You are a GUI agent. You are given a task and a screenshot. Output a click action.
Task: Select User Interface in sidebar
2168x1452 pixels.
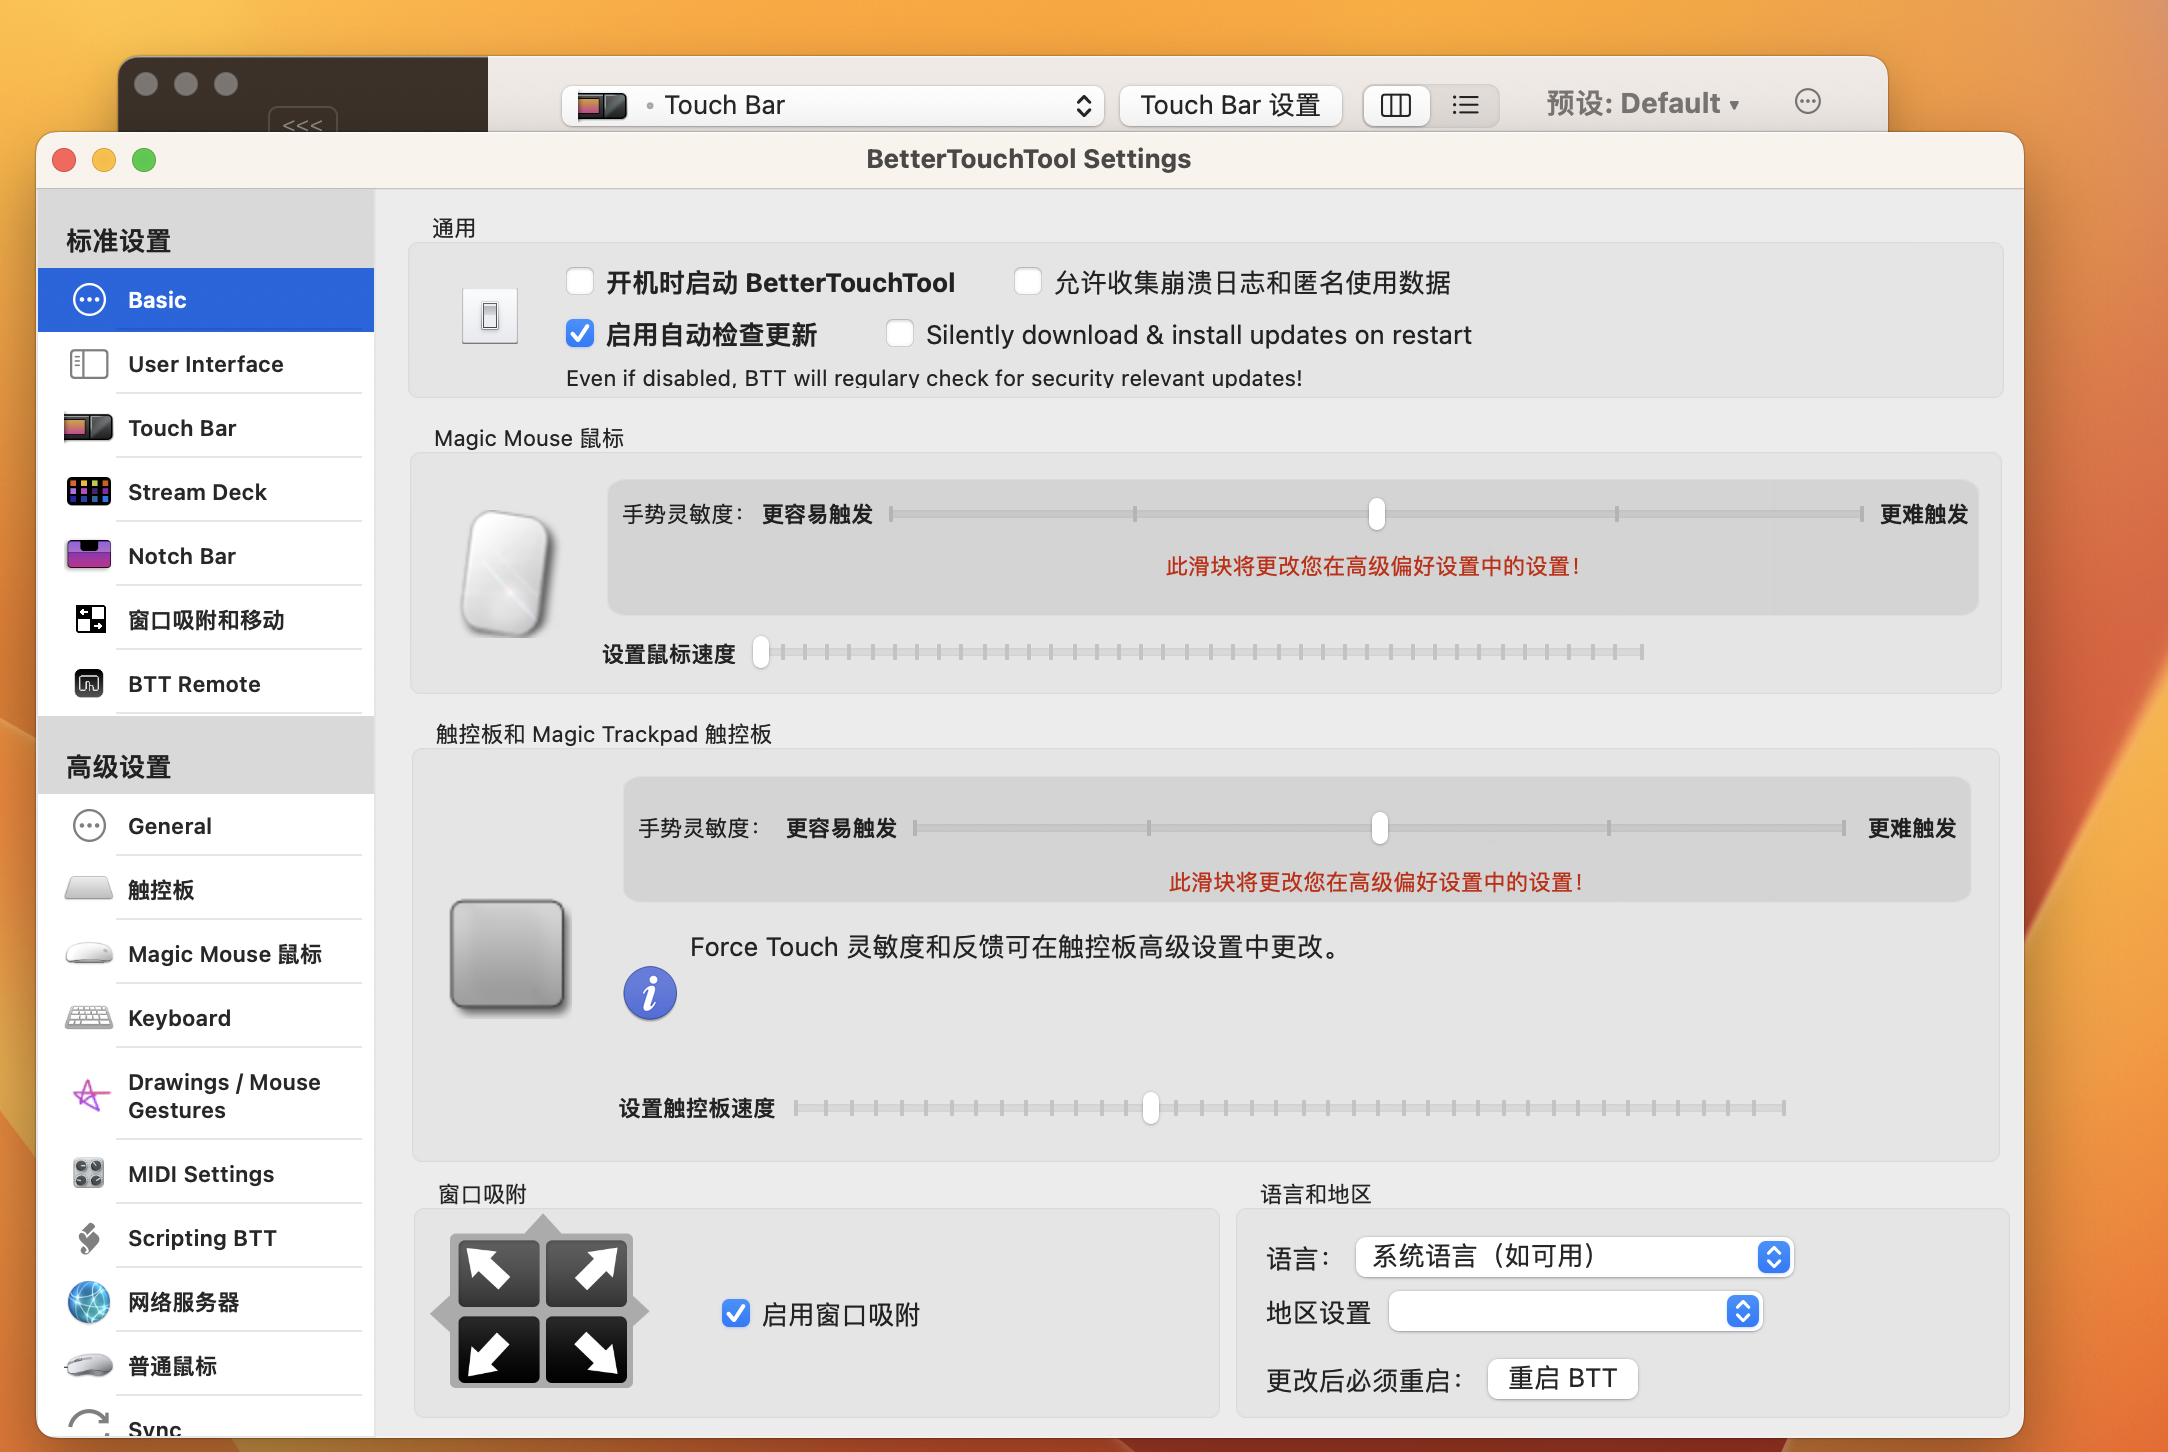click(x=206, y=364)
